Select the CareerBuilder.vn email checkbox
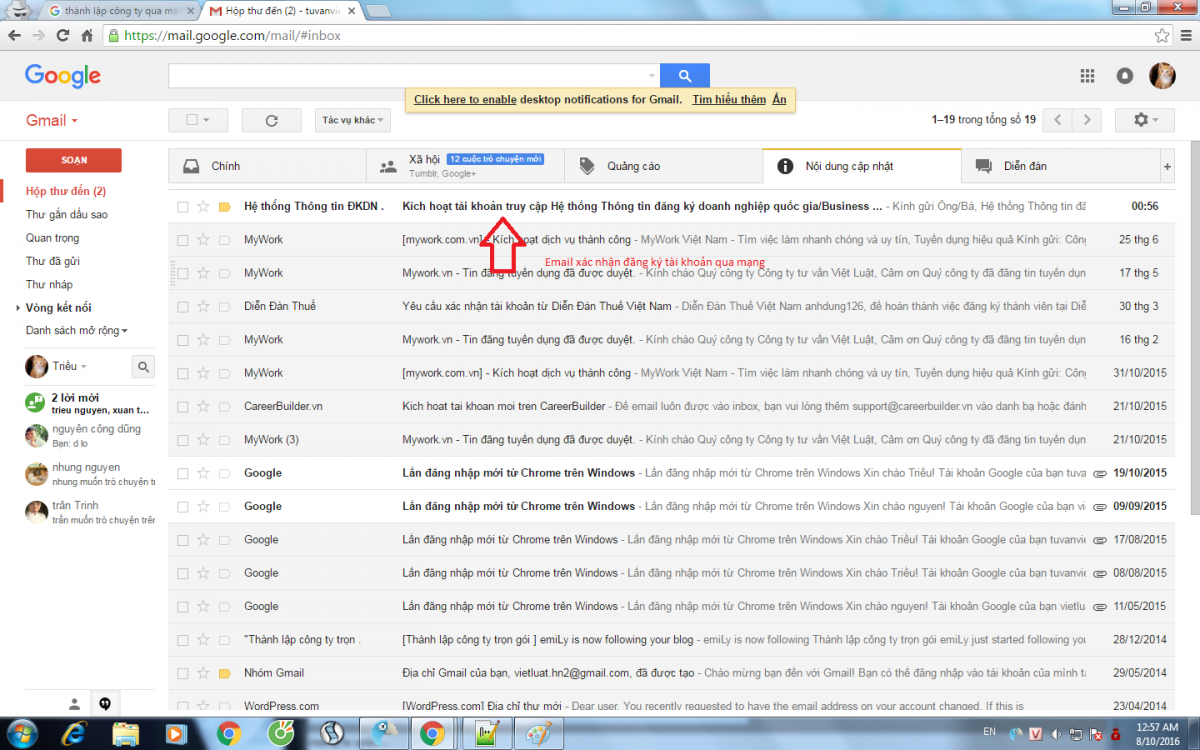The height and width of the screenshot is (750, 1200). pyautogui.click(x=183, y=406)
